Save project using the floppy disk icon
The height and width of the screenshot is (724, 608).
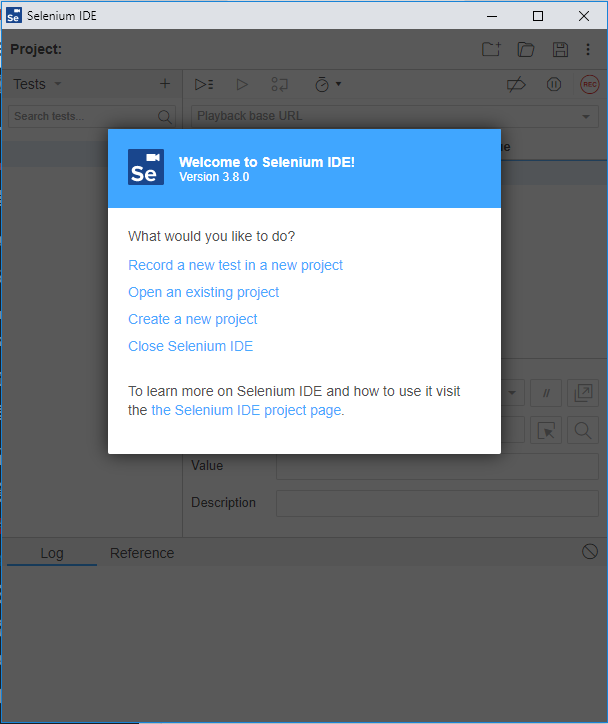click(x=560, y=49)
